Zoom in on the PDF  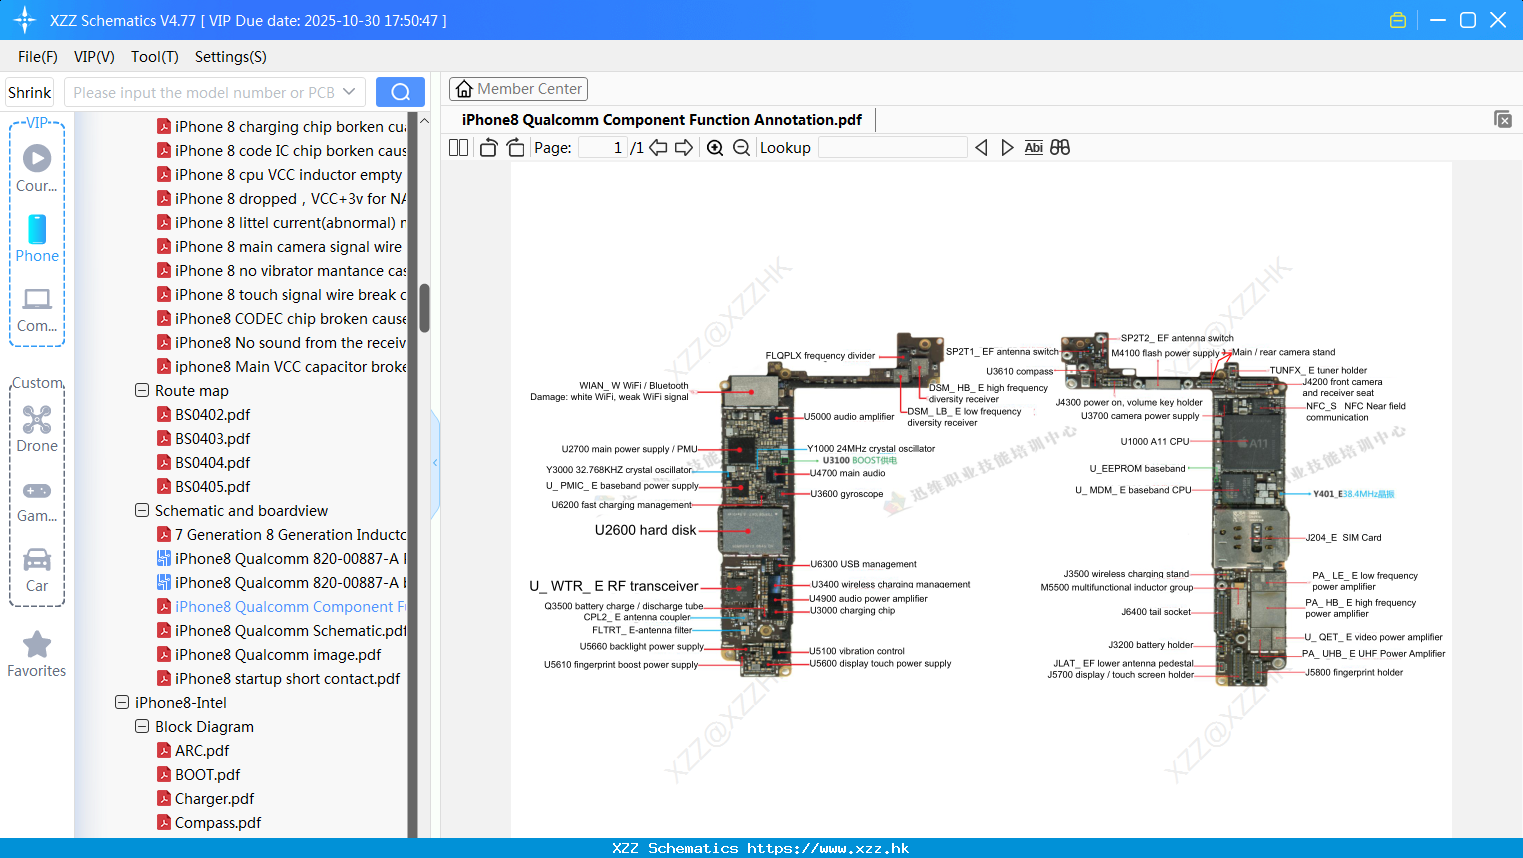click(715, 147)
